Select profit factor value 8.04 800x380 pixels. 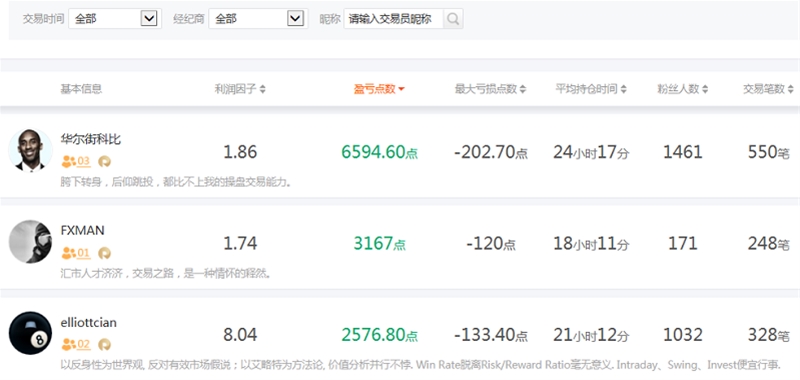240,335
